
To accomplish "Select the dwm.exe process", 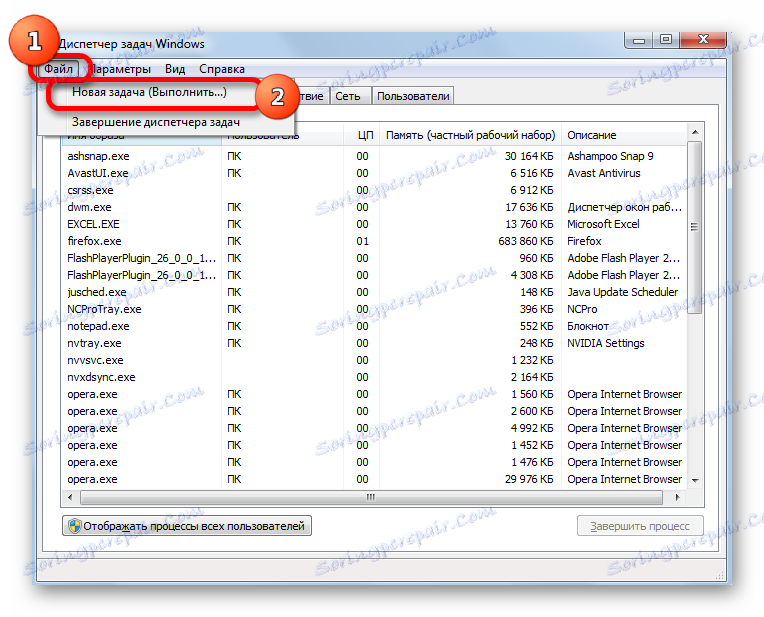I will coord(374,207).
